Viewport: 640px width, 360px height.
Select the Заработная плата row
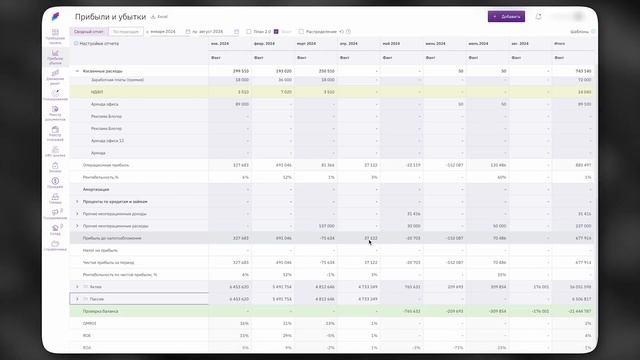tap(331, 80)
